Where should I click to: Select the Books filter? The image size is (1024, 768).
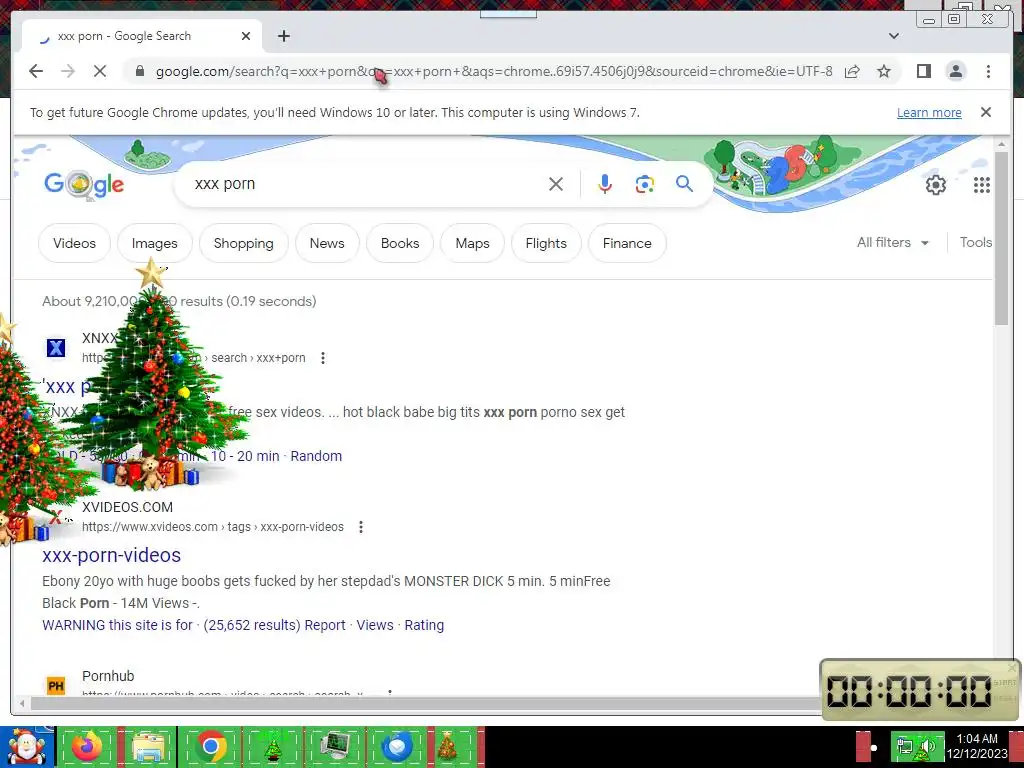[x=400, y=243]
